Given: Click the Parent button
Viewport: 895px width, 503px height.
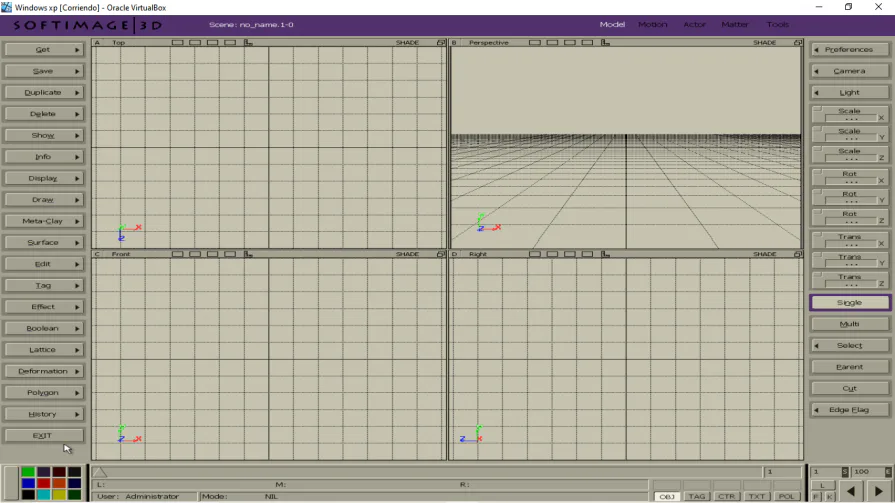Looking at the screenshot, I should [x=849, y=367].
